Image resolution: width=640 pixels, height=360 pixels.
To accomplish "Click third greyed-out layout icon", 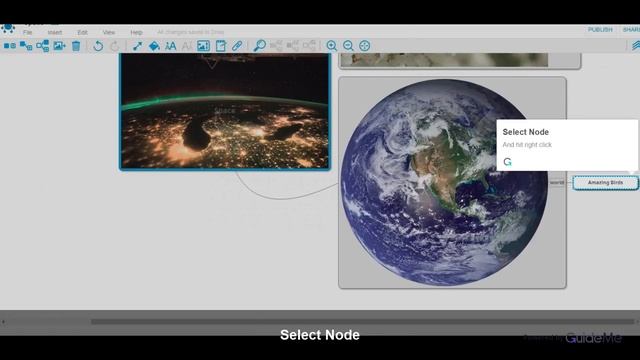I will pos(309,46).
